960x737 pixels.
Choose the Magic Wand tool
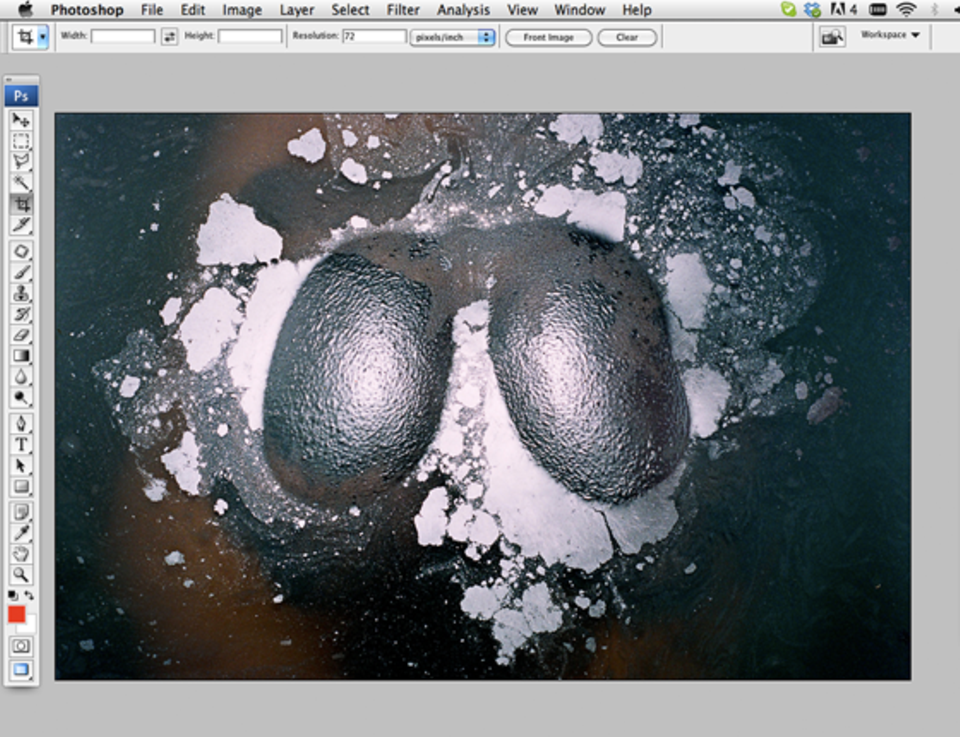(x=21, y=183)
